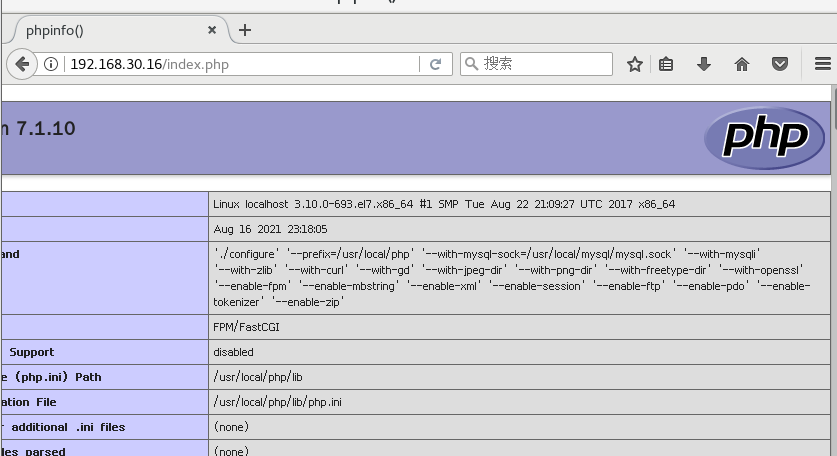Click the 'ation File' label cell
This screenshot has height=456, width=837.
point(105,402)
